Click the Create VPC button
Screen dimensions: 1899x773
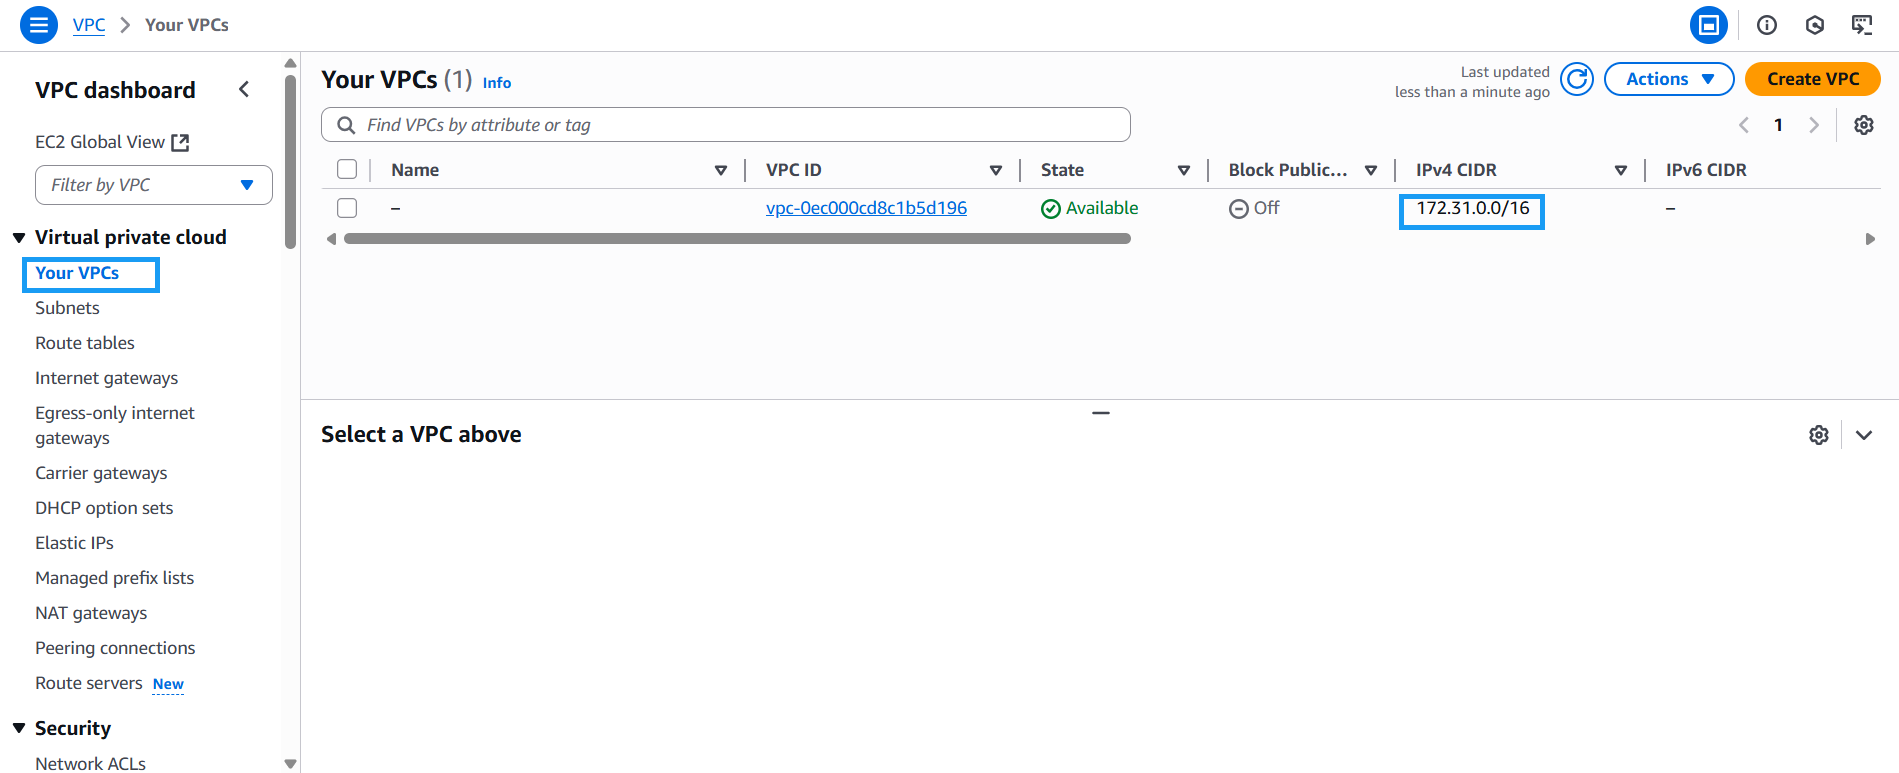pos(1813,79)
